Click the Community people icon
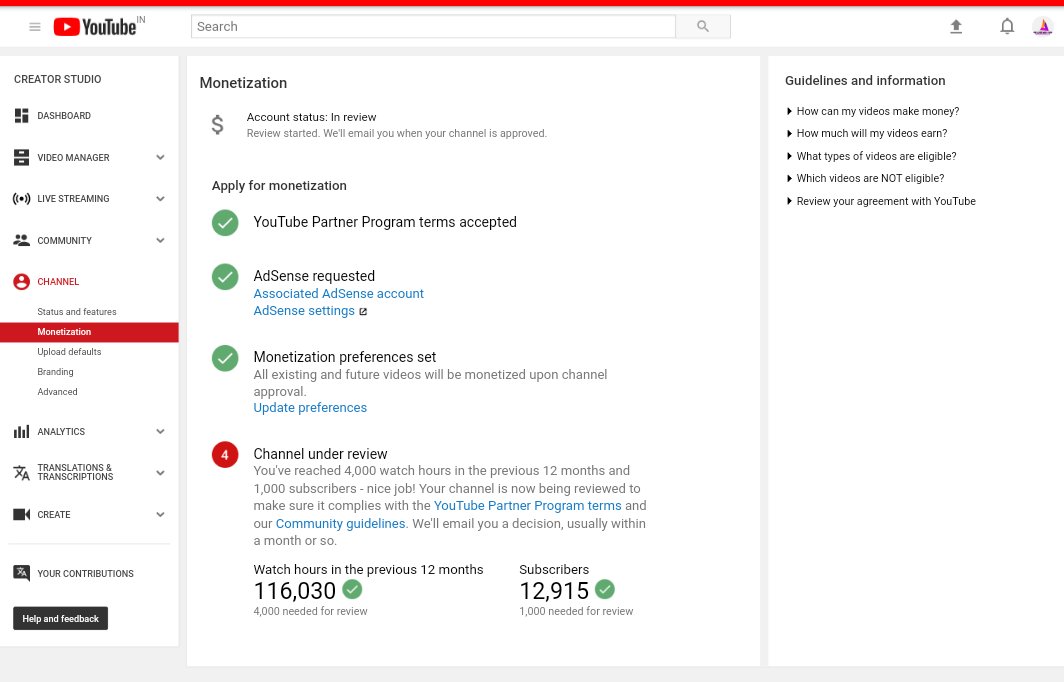Viewport: 1064px width, 682px height. point(22,240)
